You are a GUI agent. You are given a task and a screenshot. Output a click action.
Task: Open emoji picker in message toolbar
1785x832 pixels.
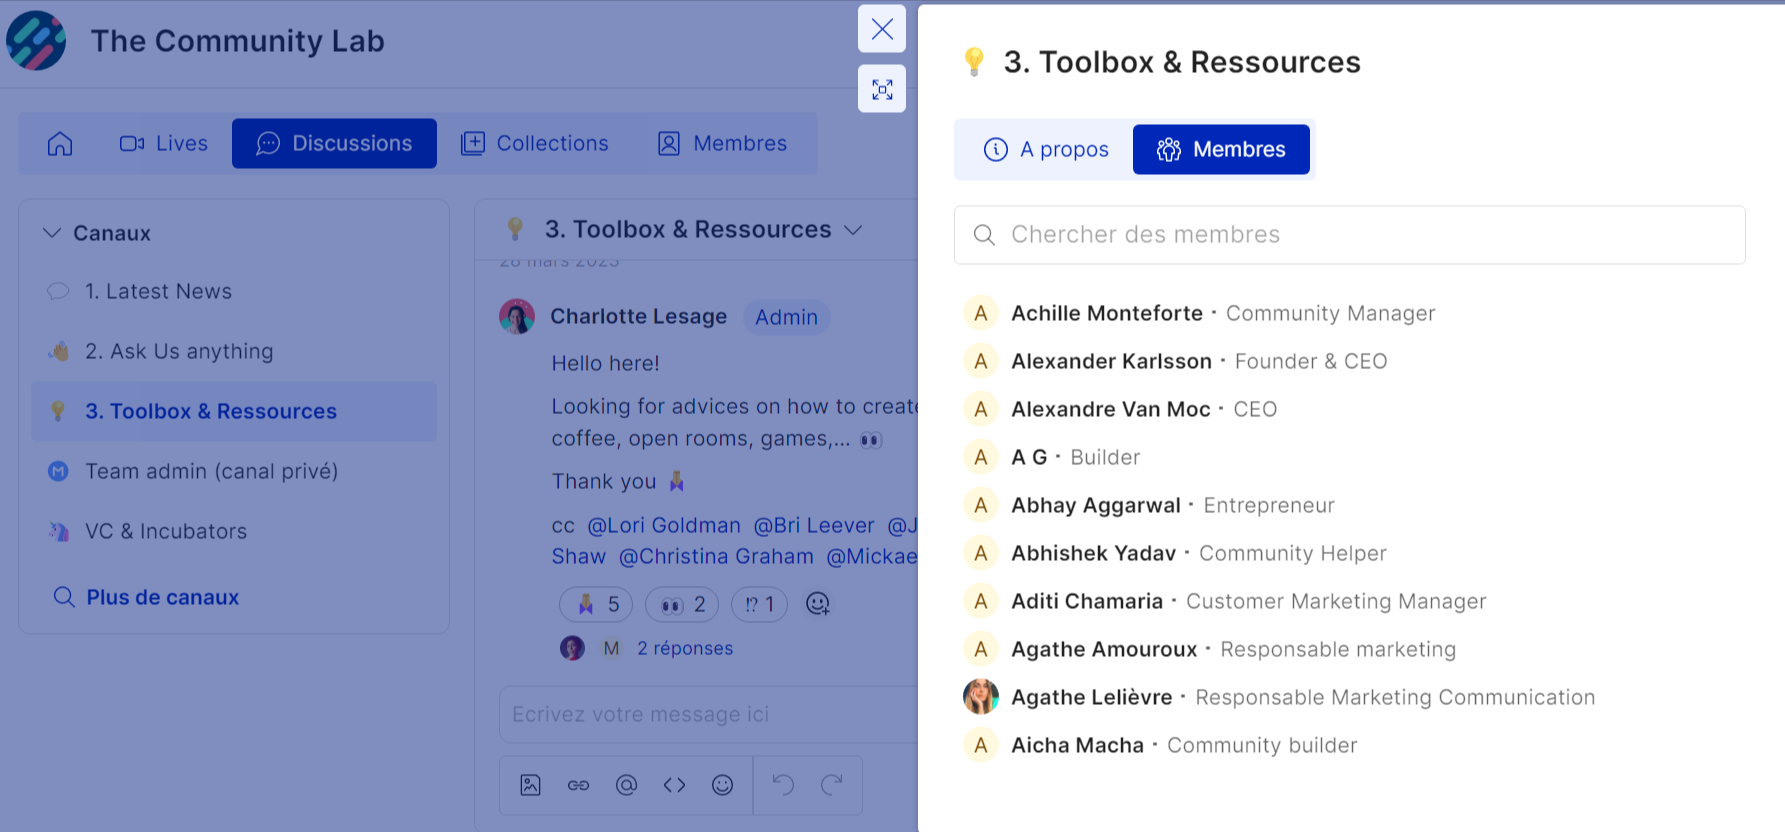(x=722, y=785)
